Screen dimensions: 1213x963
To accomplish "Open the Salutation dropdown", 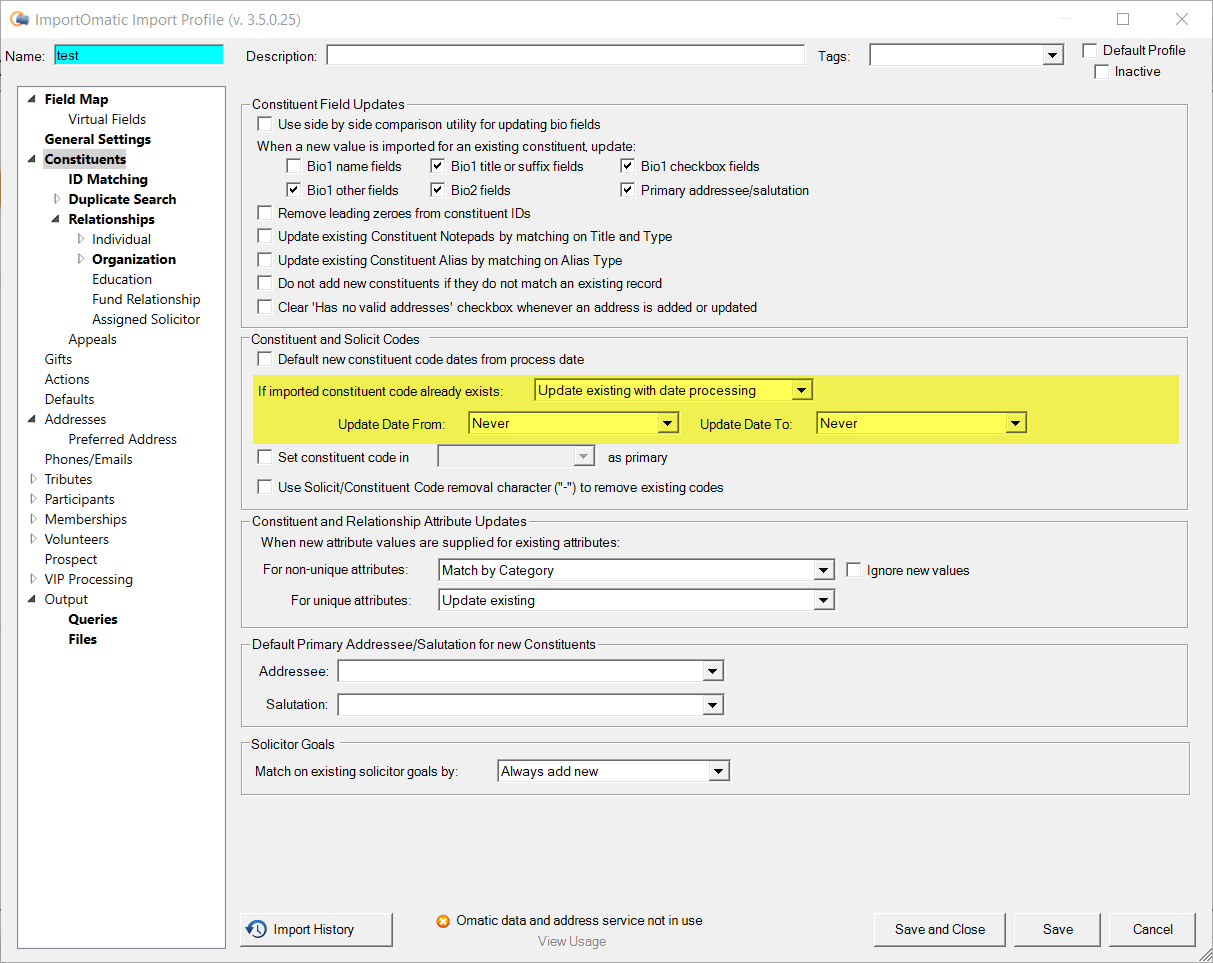I will (713, 706).
